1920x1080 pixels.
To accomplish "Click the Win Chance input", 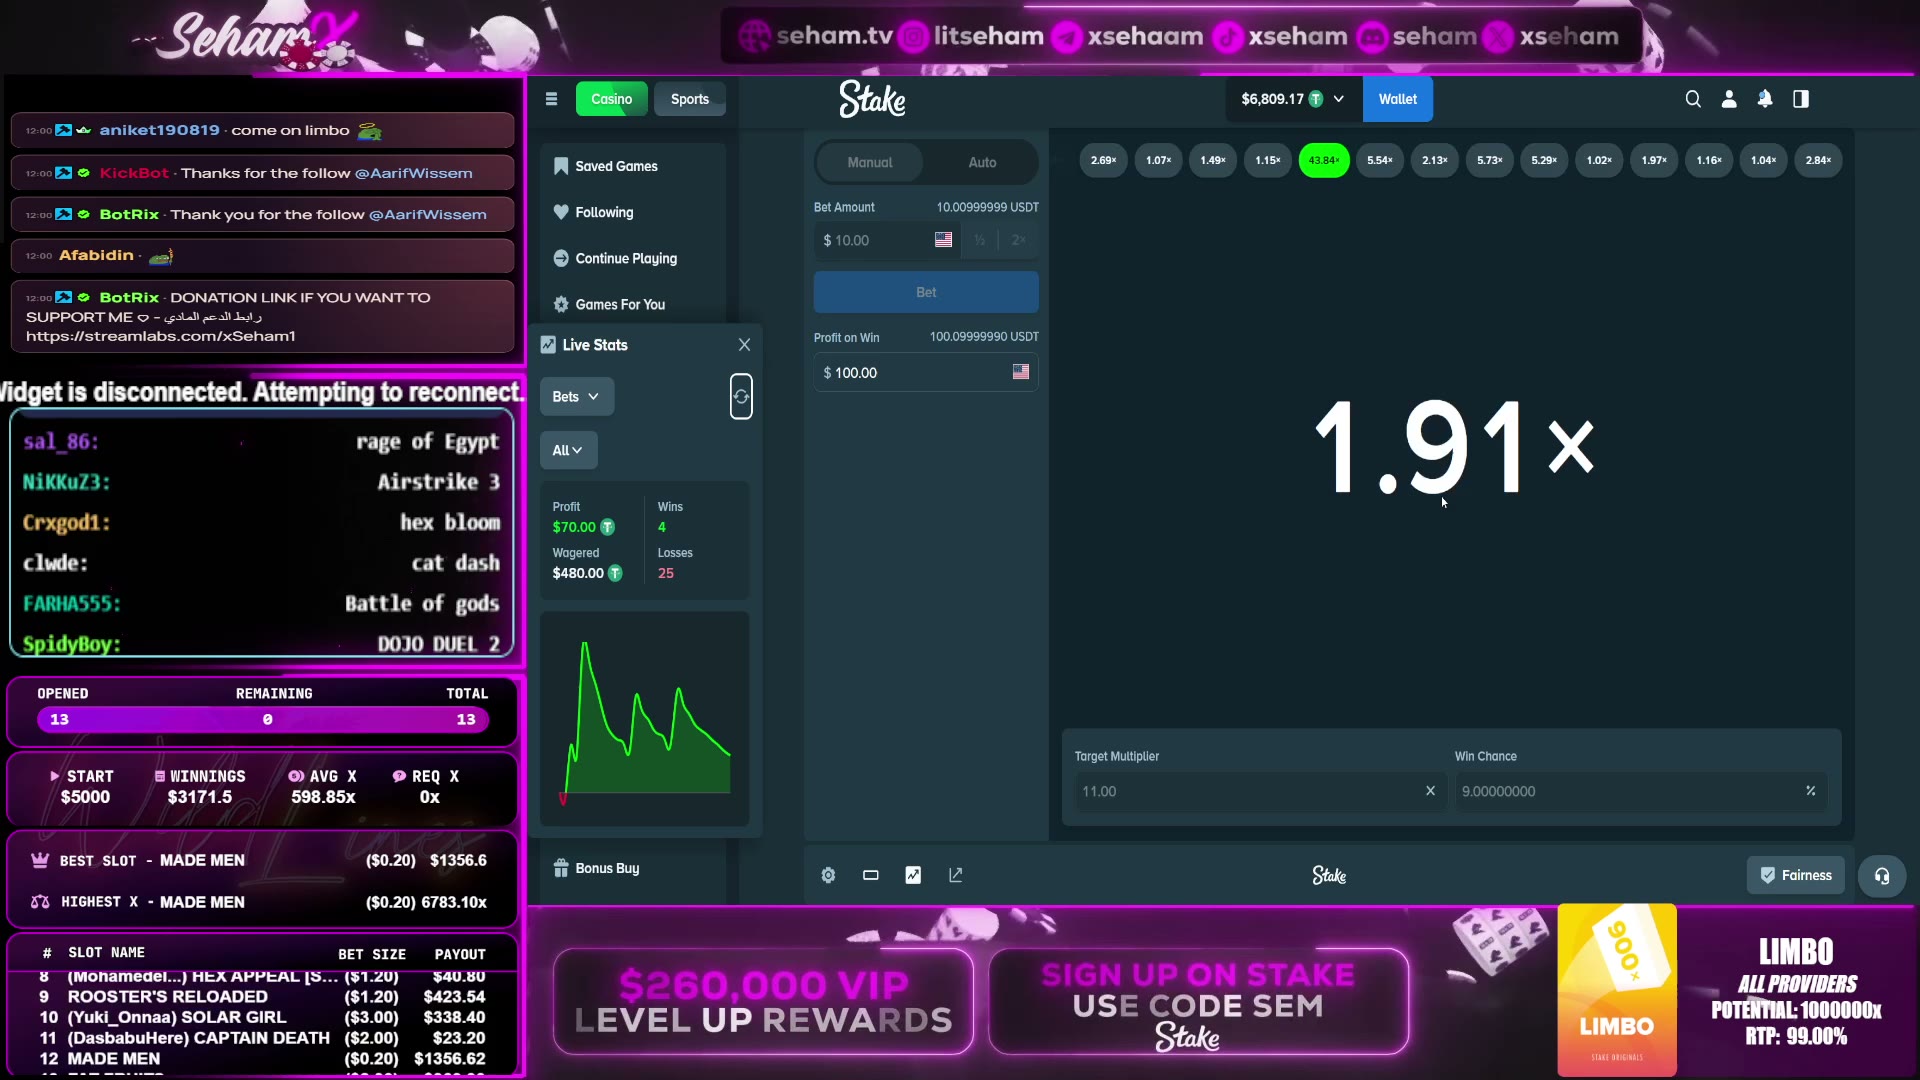I will [x=1641, y=791].
